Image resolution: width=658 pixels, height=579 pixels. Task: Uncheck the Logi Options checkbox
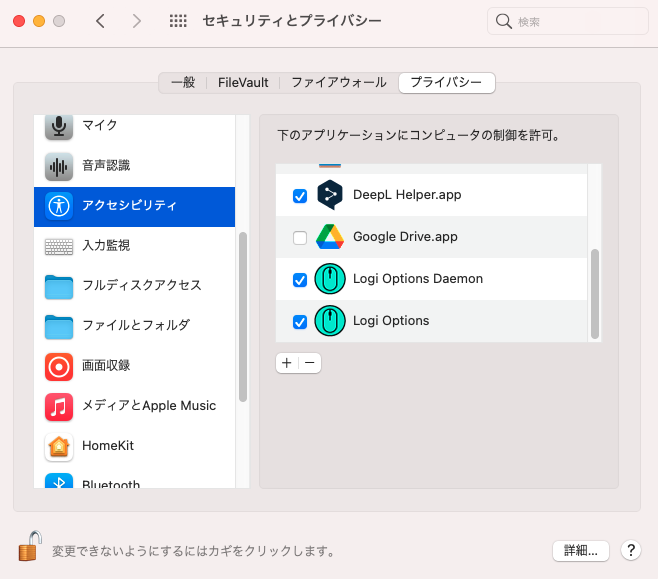click(x=300, y=322)
